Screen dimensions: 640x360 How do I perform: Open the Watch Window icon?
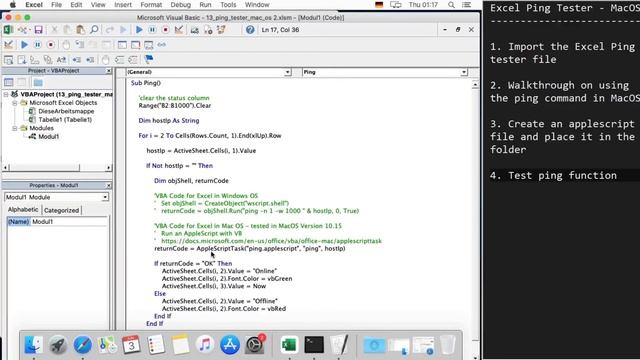coord(149,45)
